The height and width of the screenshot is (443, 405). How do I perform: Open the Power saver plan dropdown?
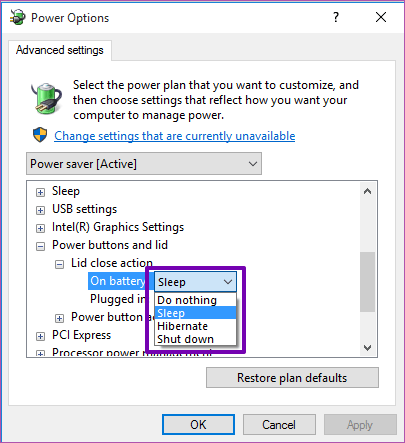144,164
